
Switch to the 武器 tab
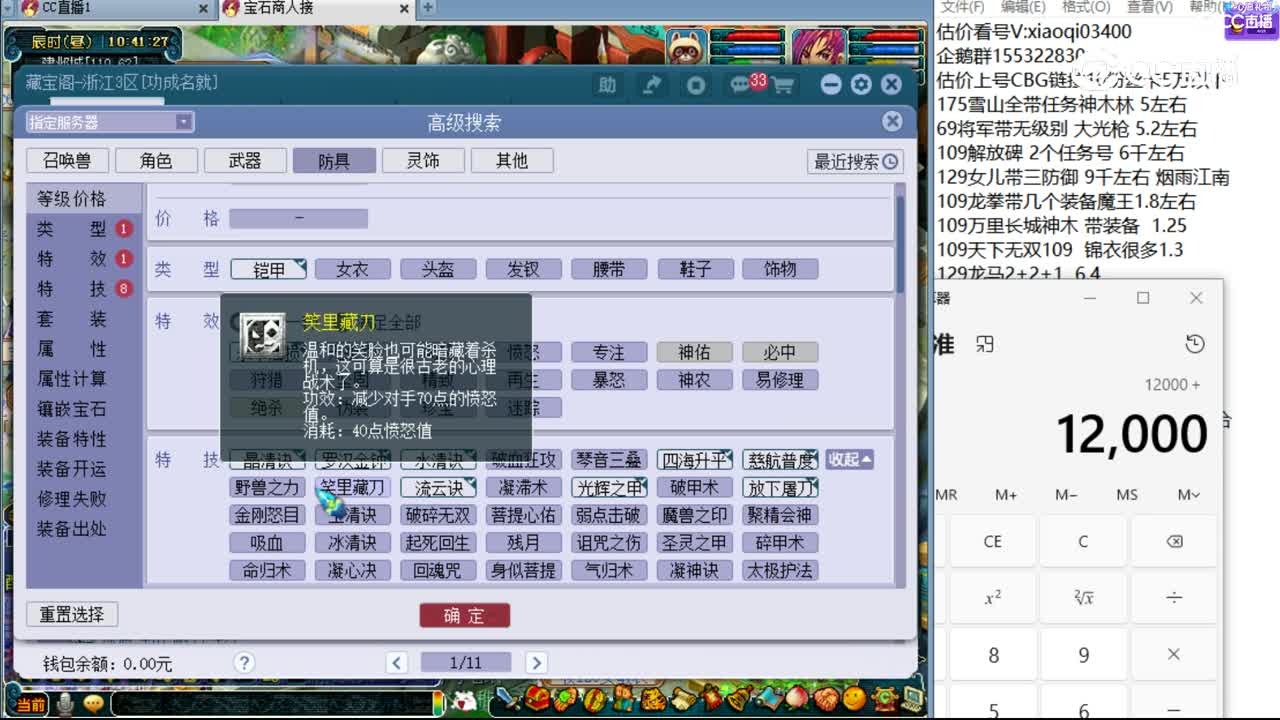point(245,160)
